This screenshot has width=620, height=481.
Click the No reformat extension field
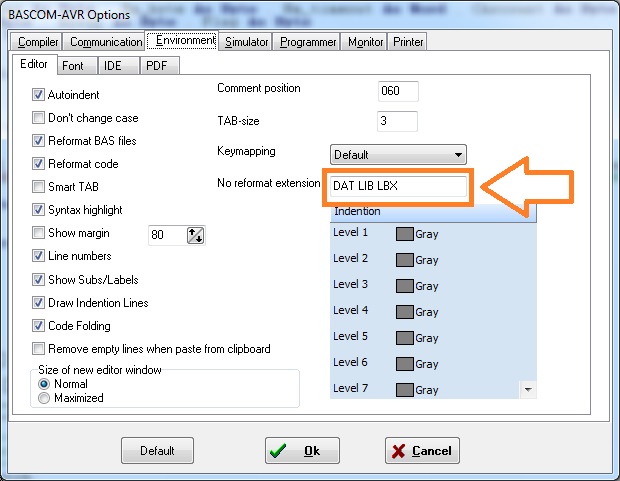point(399,186)
